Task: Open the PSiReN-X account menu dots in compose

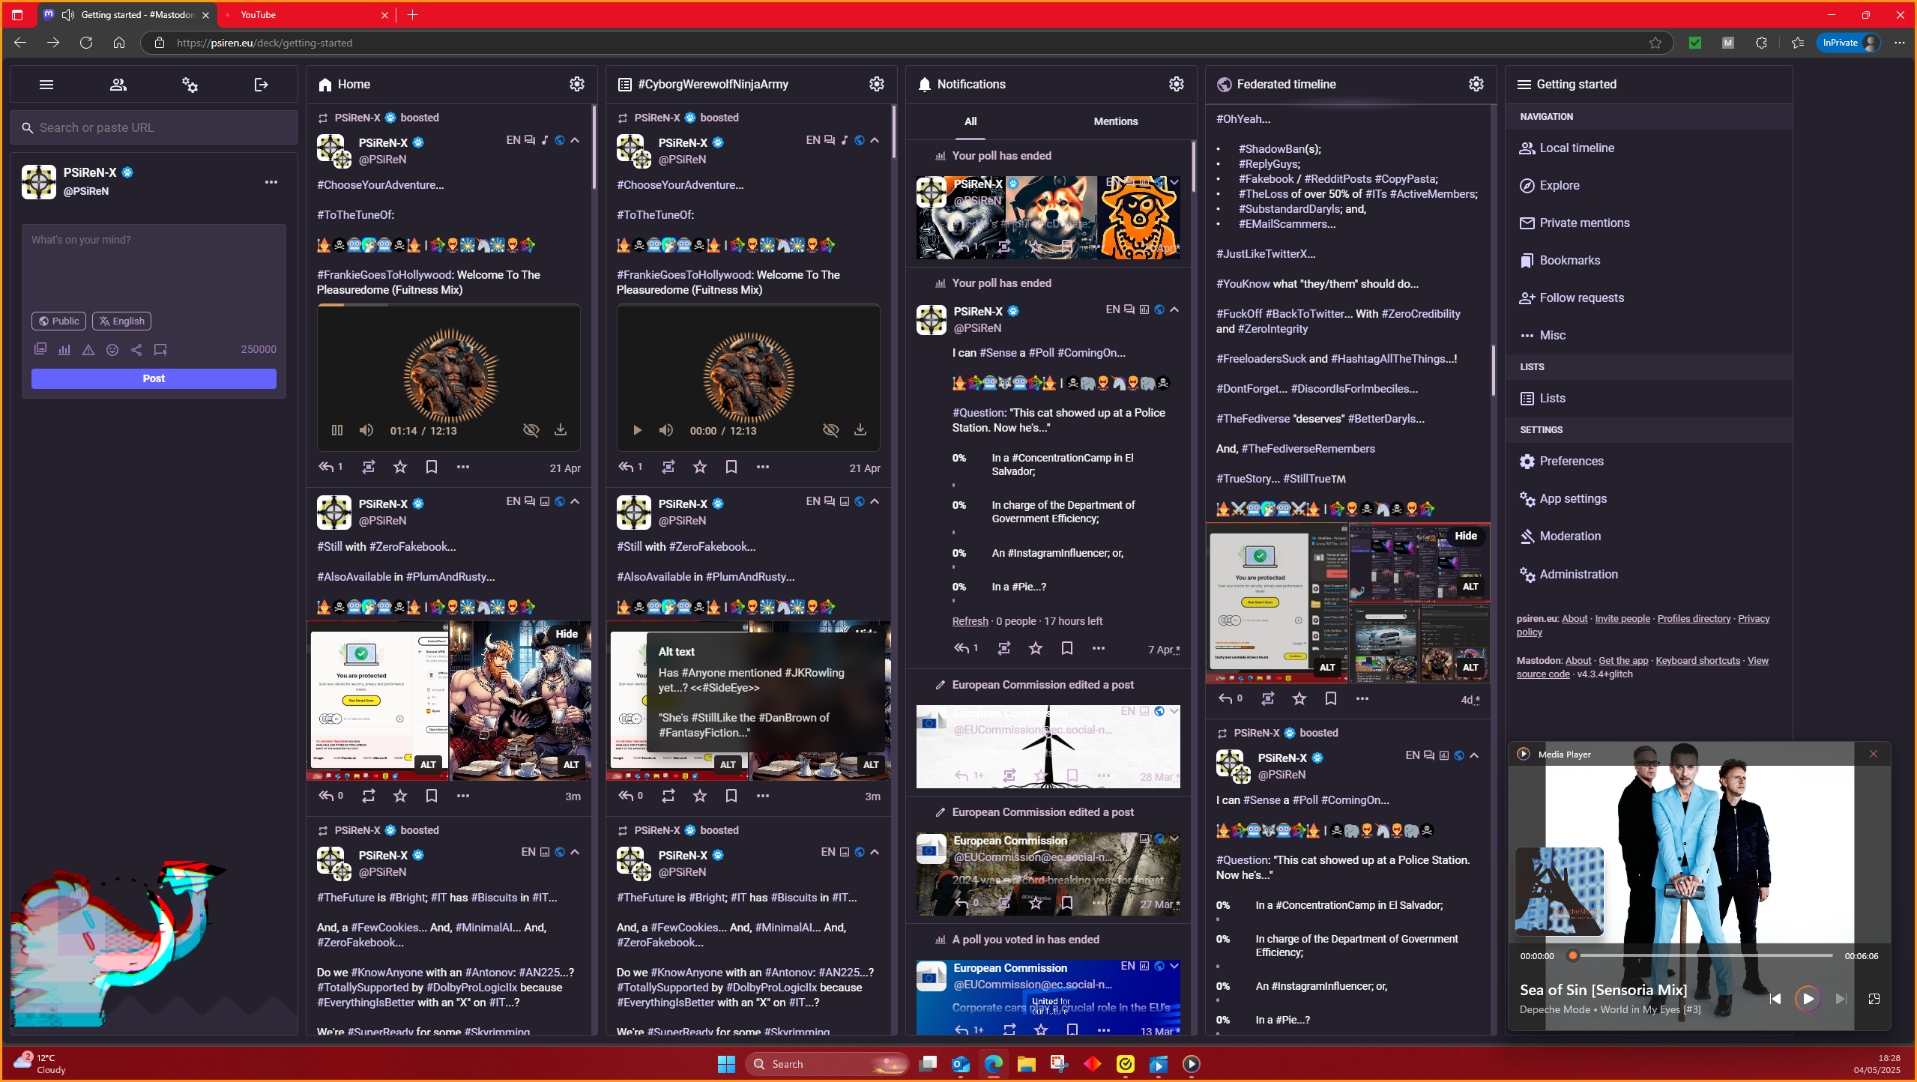Action: click(x=271, y=182)
